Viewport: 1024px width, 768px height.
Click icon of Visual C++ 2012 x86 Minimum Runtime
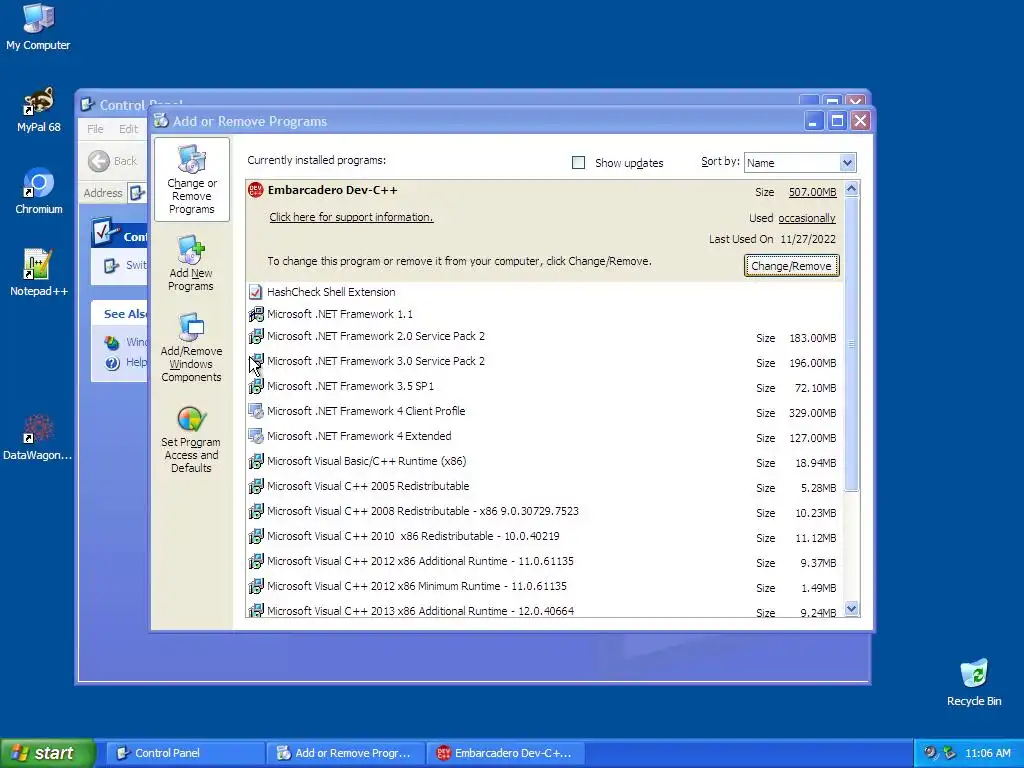[x=256, y=586]
